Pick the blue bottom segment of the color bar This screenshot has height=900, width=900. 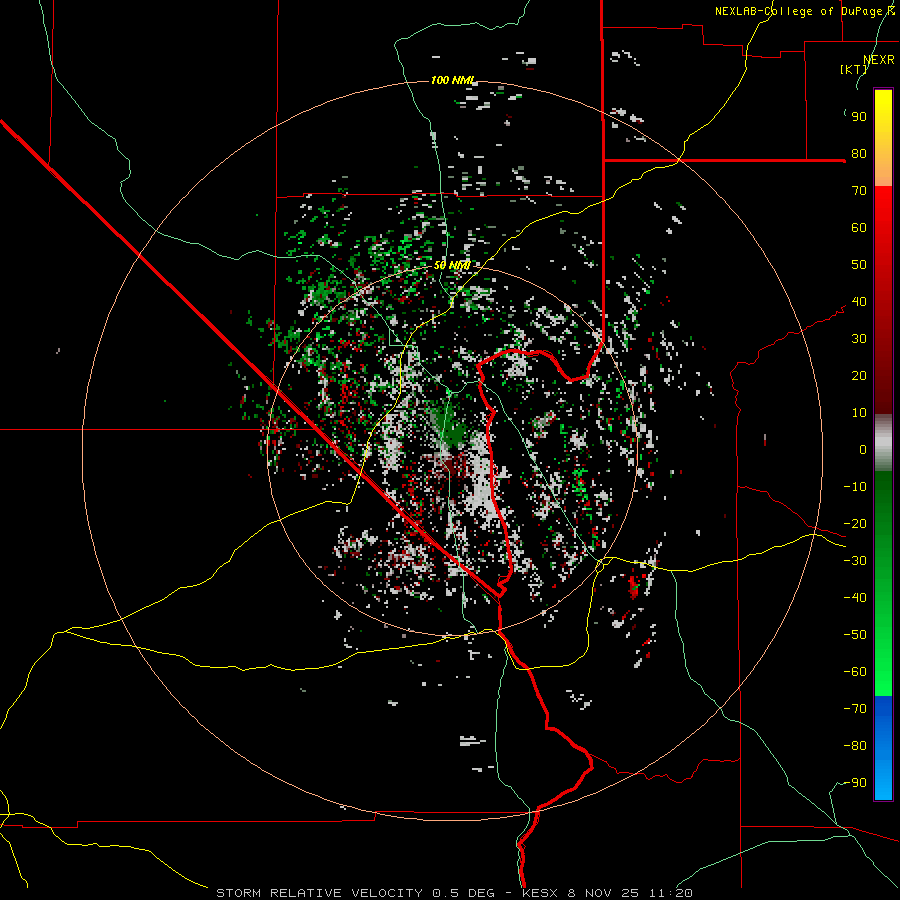[883, 748]
